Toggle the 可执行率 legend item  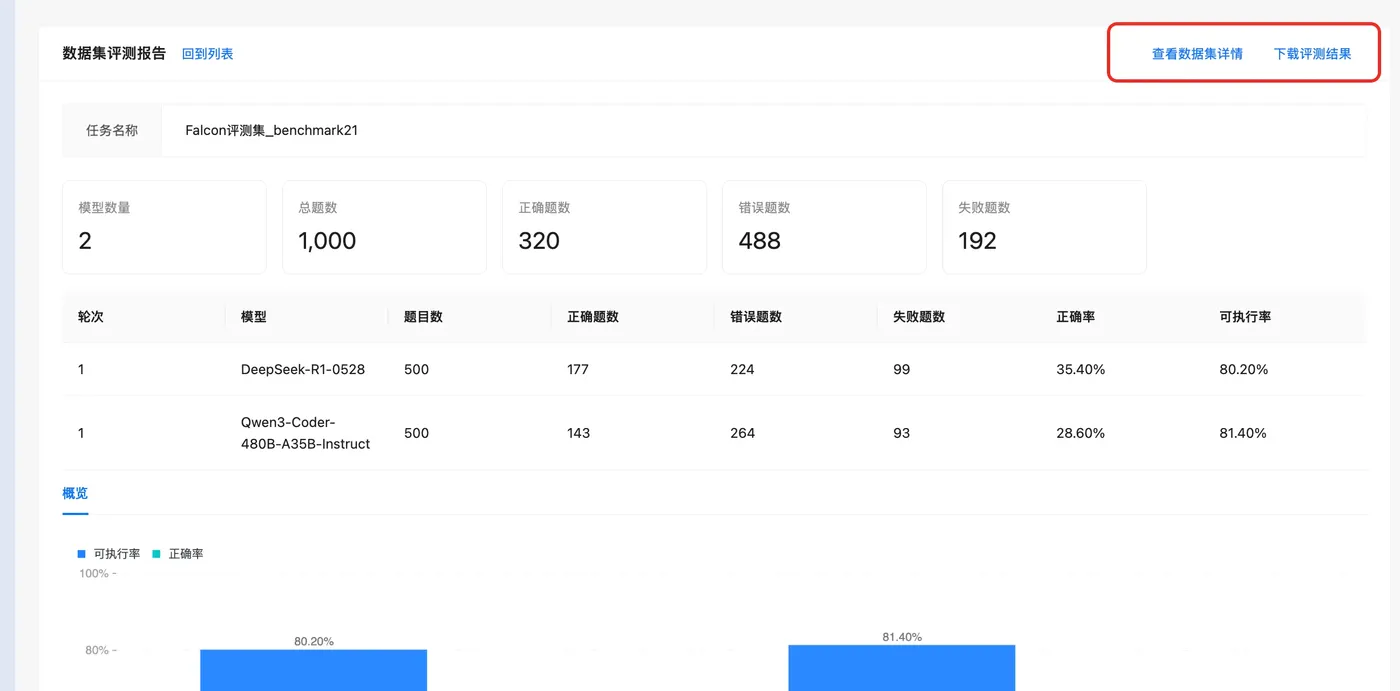(x=109, y=553)
